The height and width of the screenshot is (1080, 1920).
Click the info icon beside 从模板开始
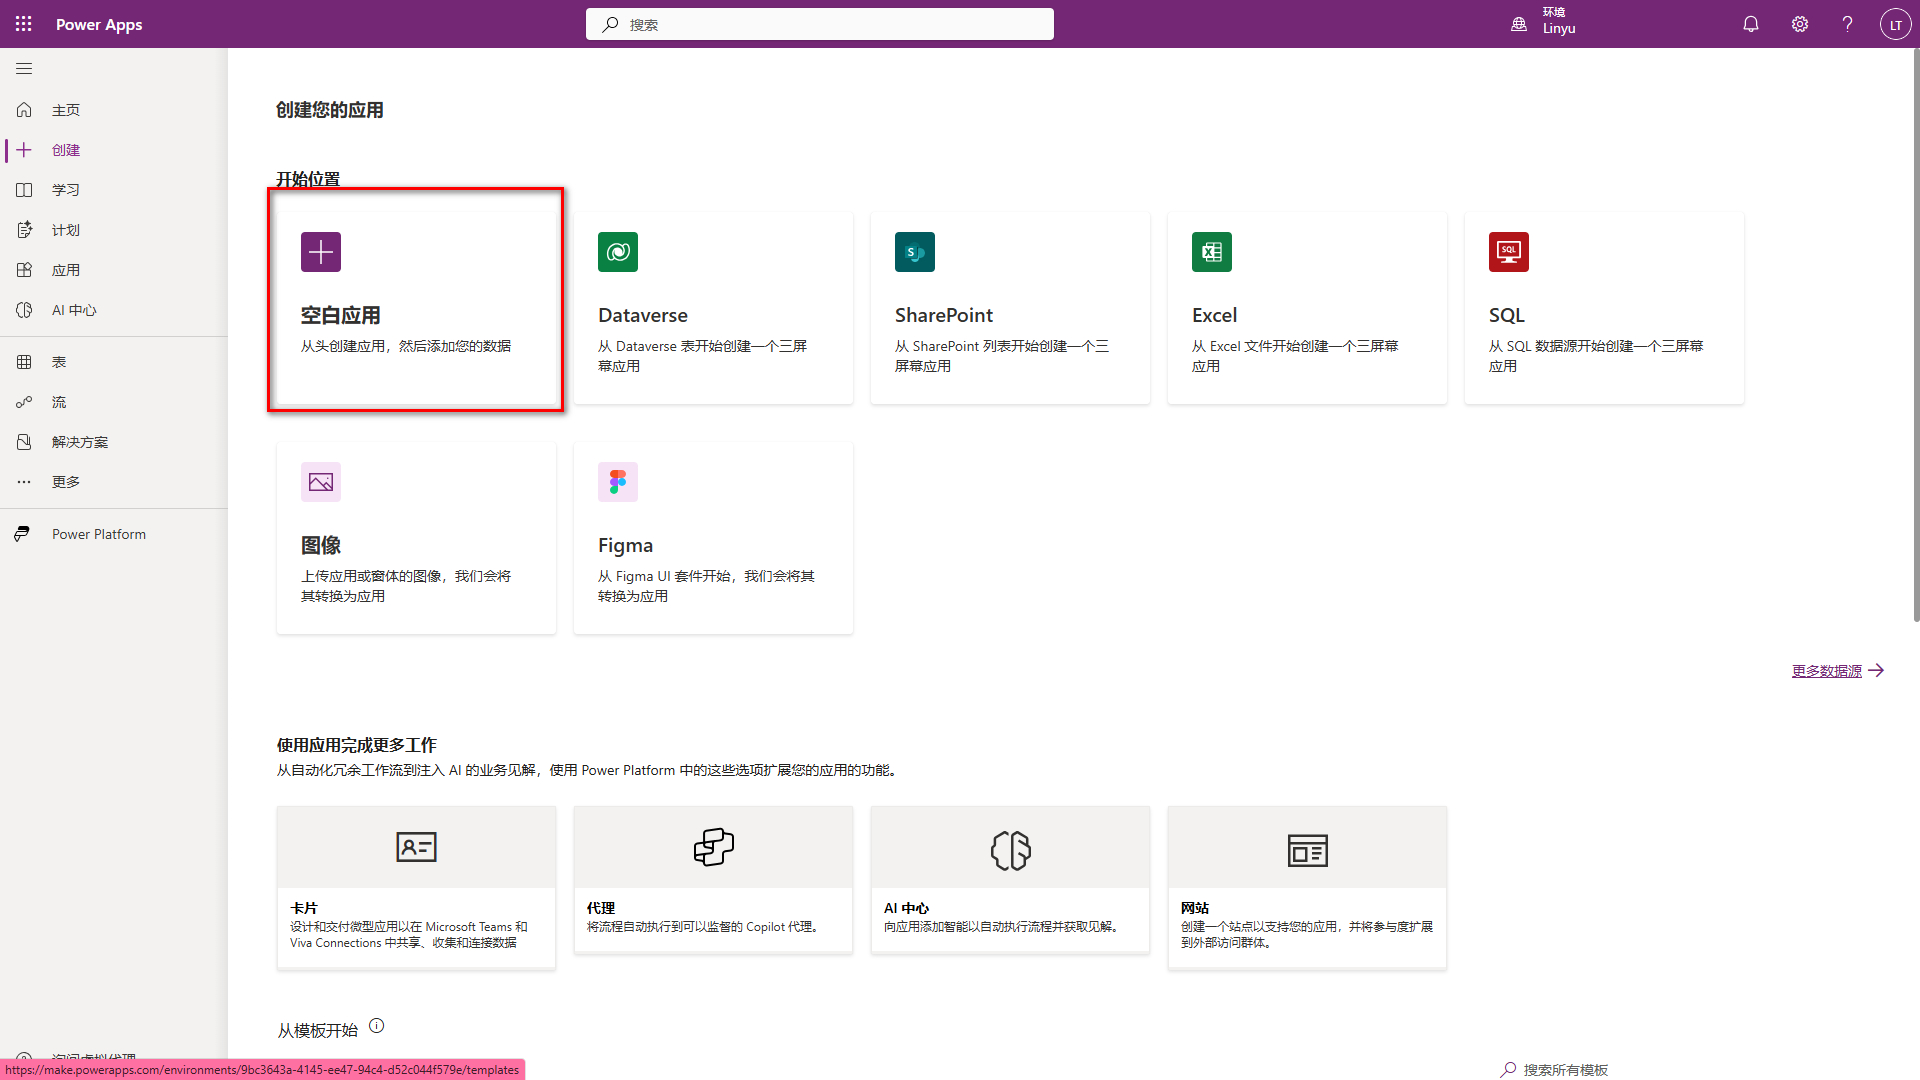[376, 1026]
